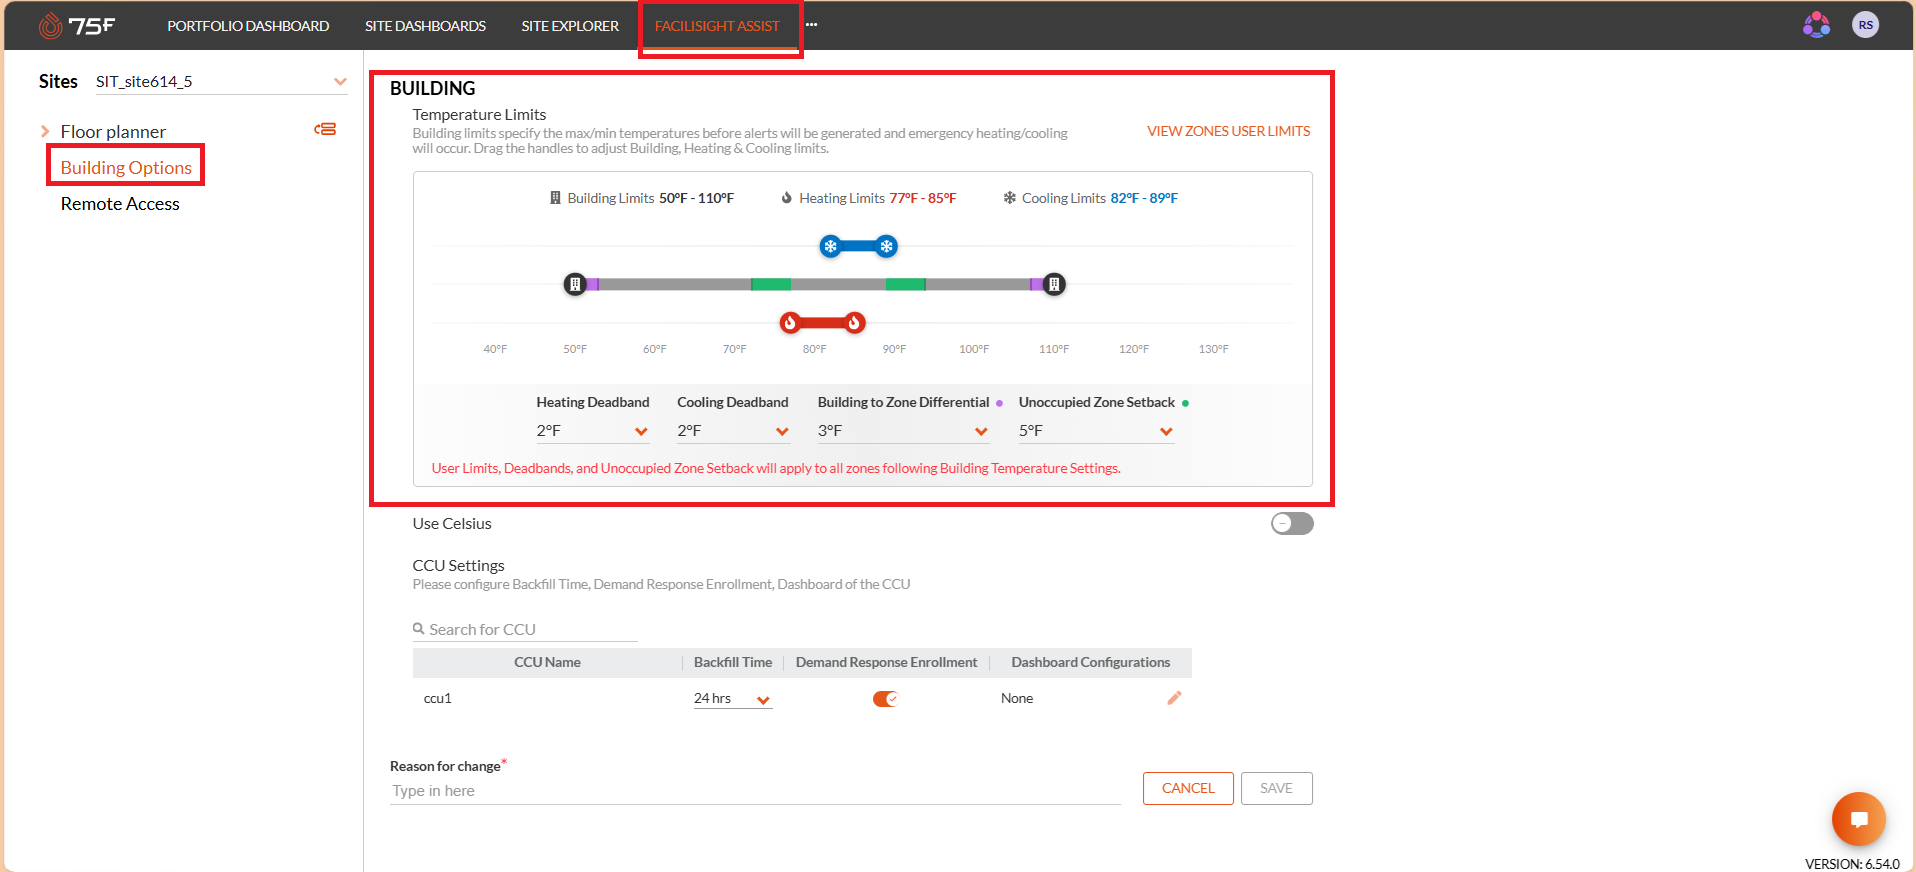This screenshot has height=872, width=1916.
Task: Click the pencil edit icon for ccu1
Action: point(1174,698)
